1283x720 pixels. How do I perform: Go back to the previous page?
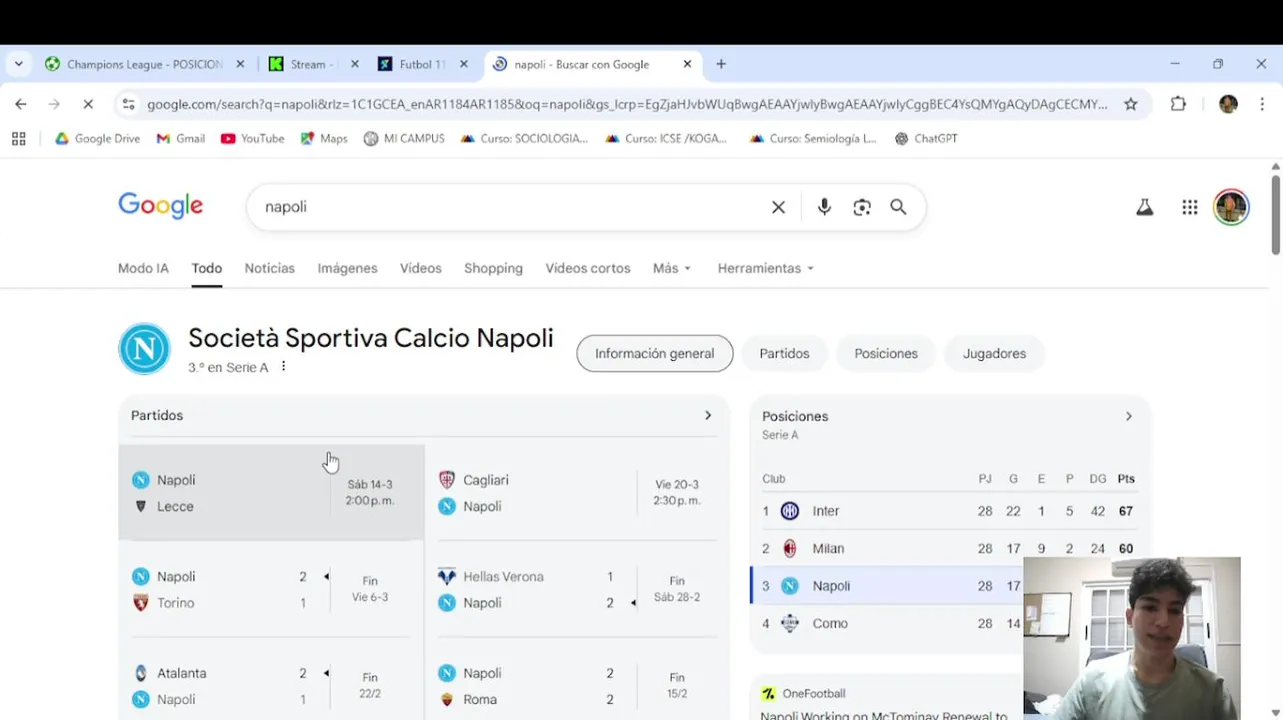21,104
